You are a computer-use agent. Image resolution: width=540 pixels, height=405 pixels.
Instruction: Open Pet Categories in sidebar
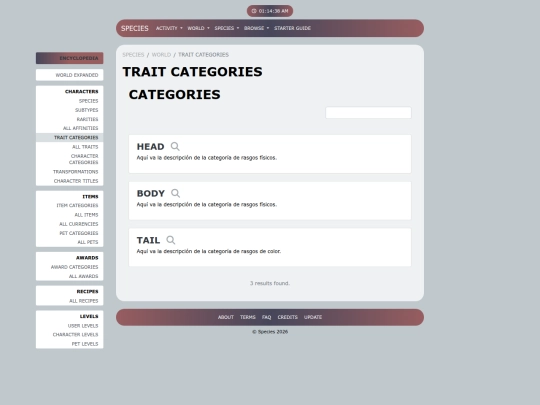coord(79,233)
